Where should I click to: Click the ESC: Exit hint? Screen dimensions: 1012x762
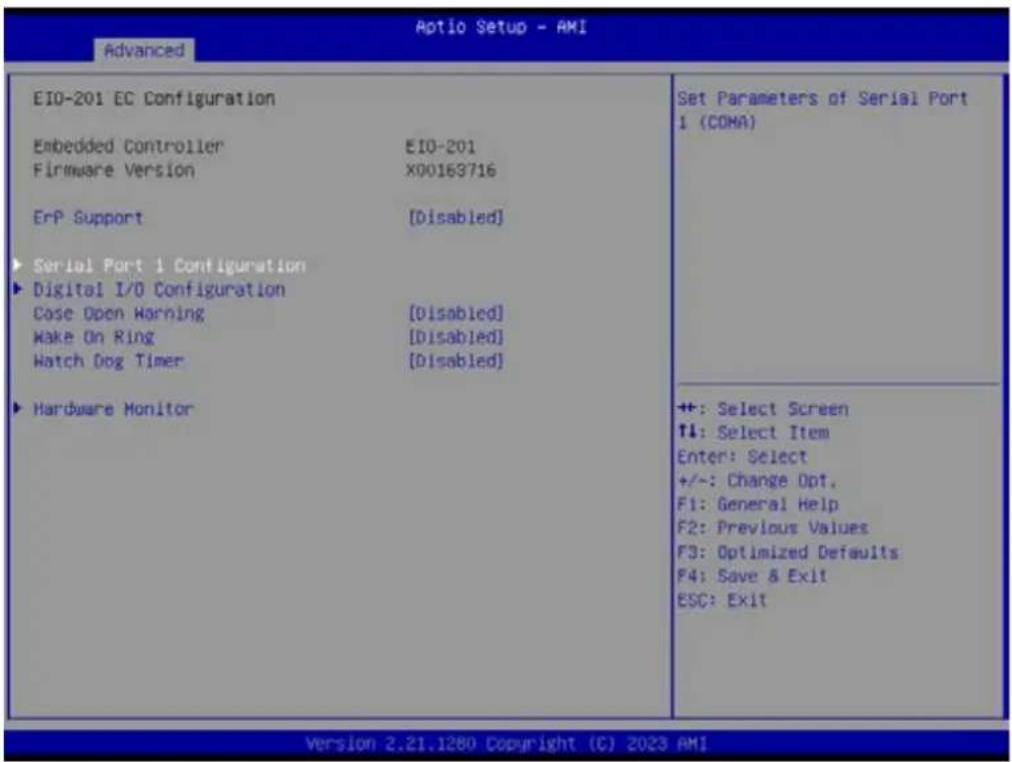click(722, 600)
